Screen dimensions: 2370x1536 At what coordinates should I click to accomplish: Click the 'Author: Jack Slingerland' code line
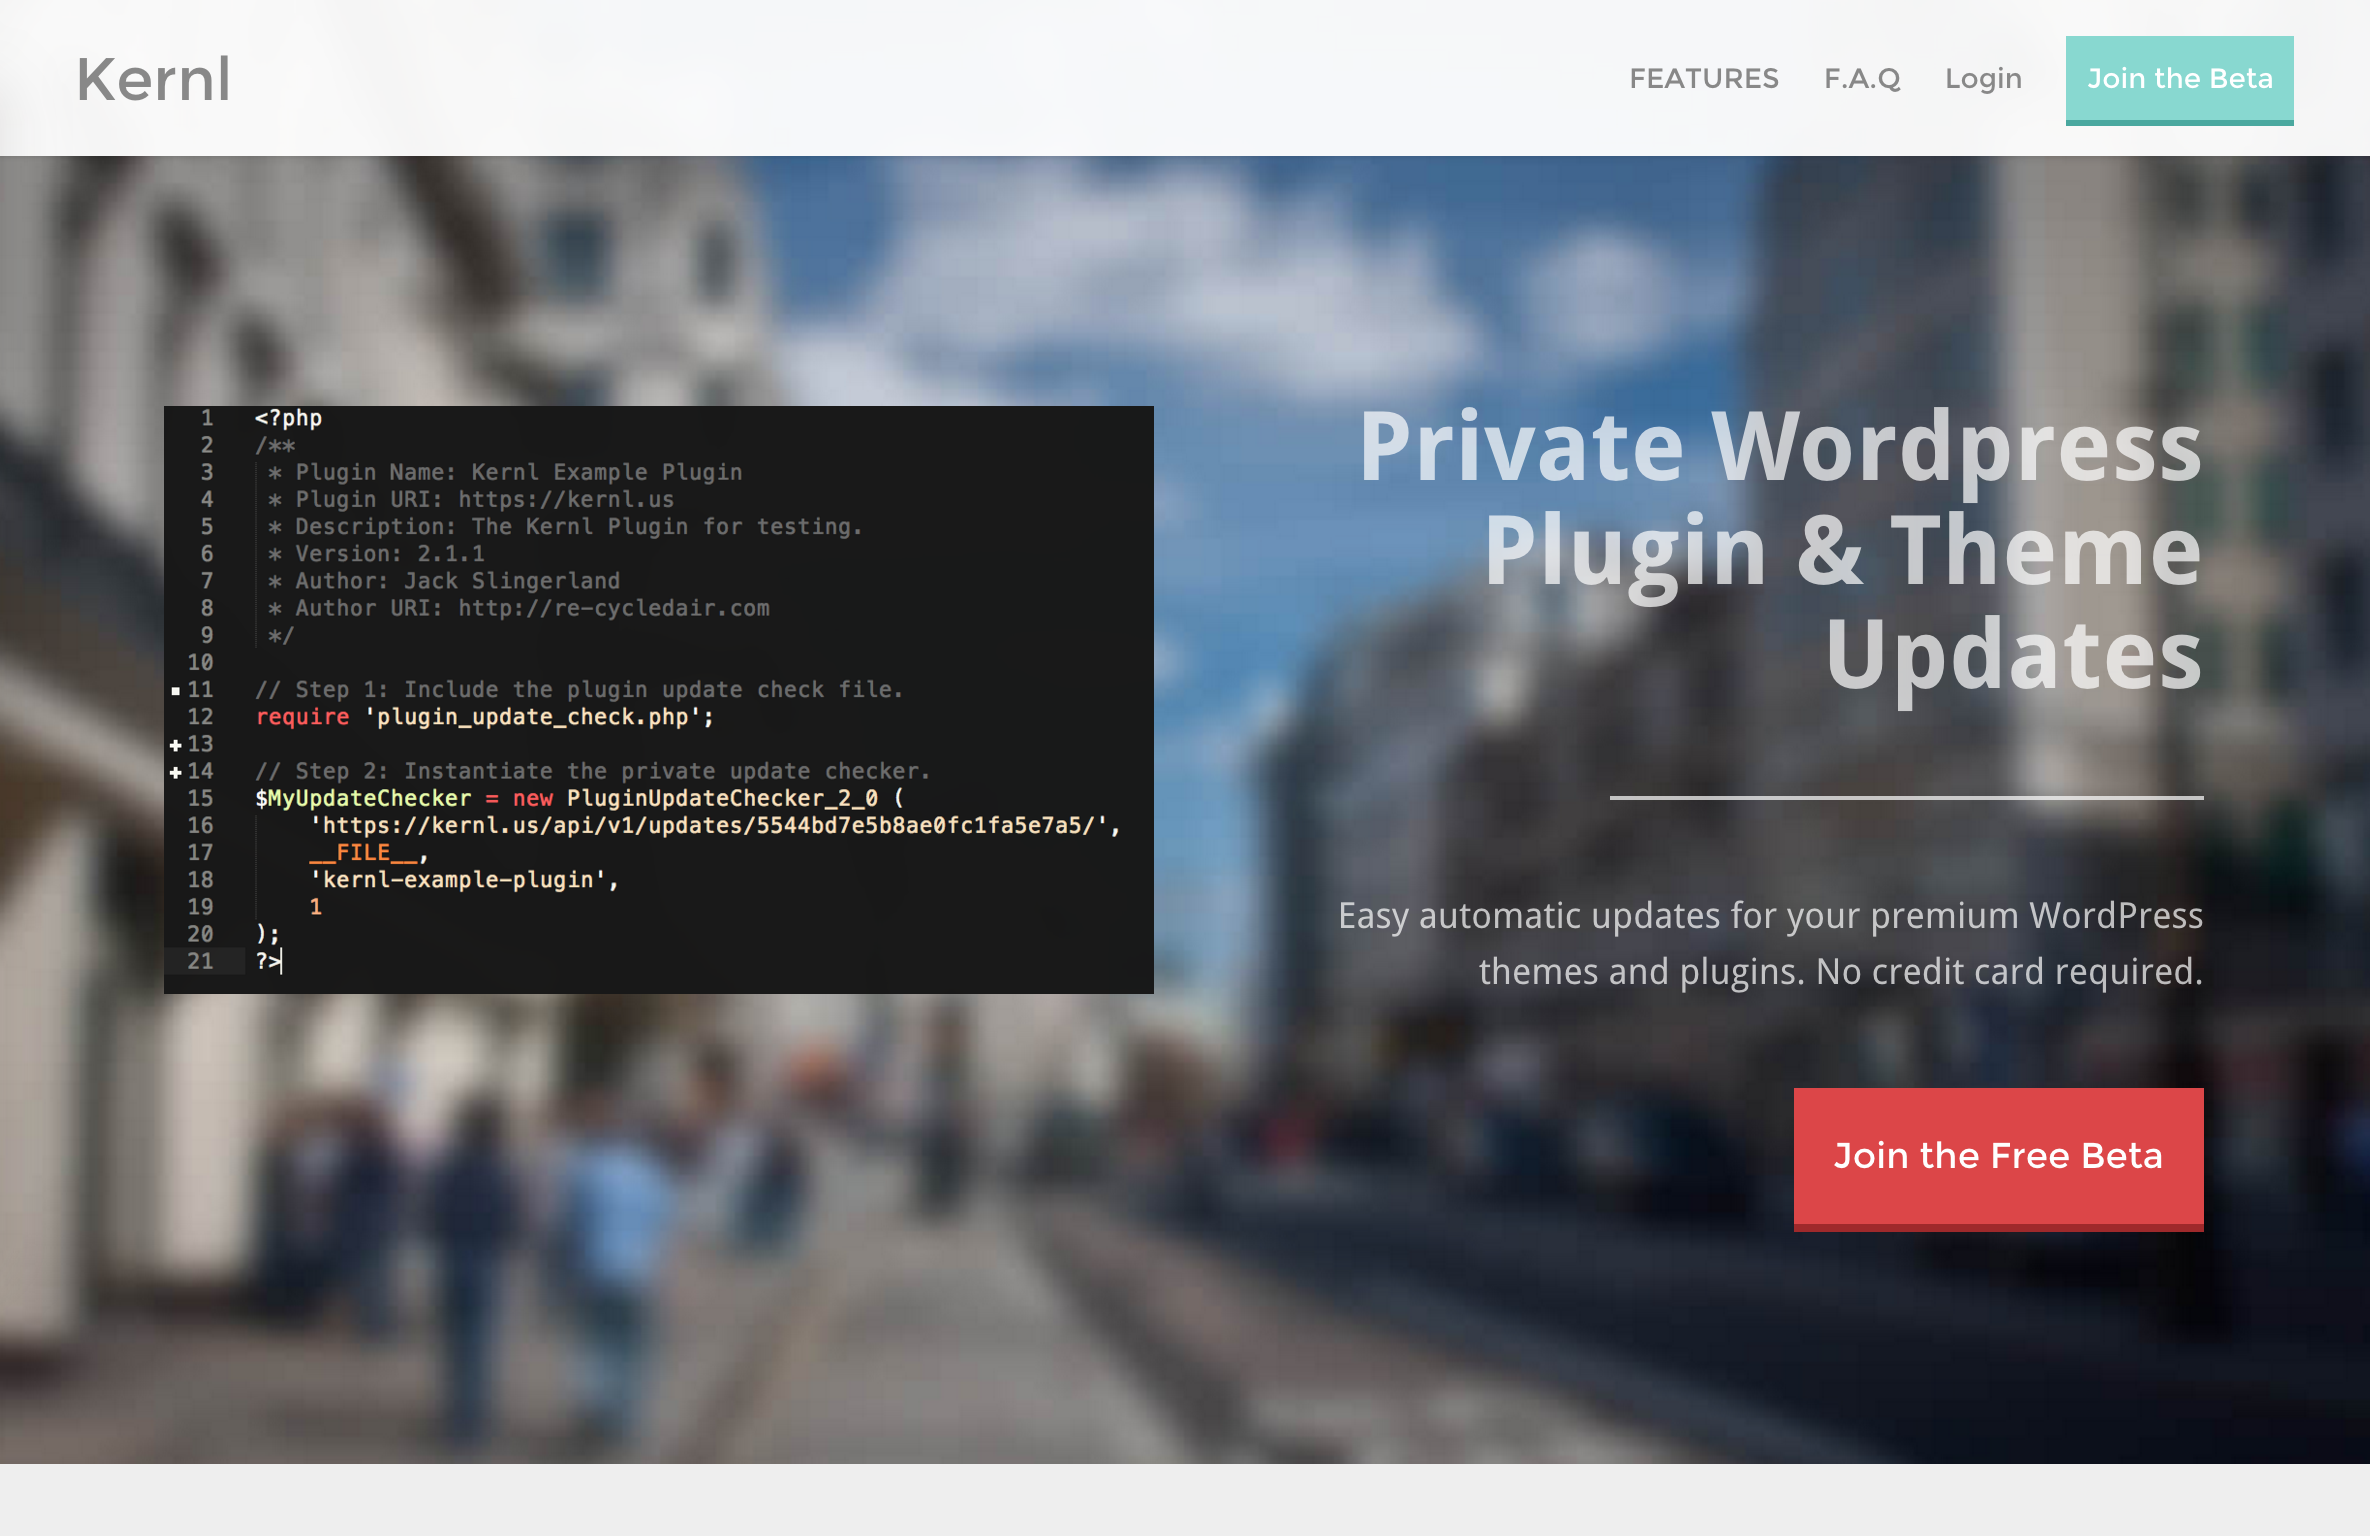[x=444, y=581]
